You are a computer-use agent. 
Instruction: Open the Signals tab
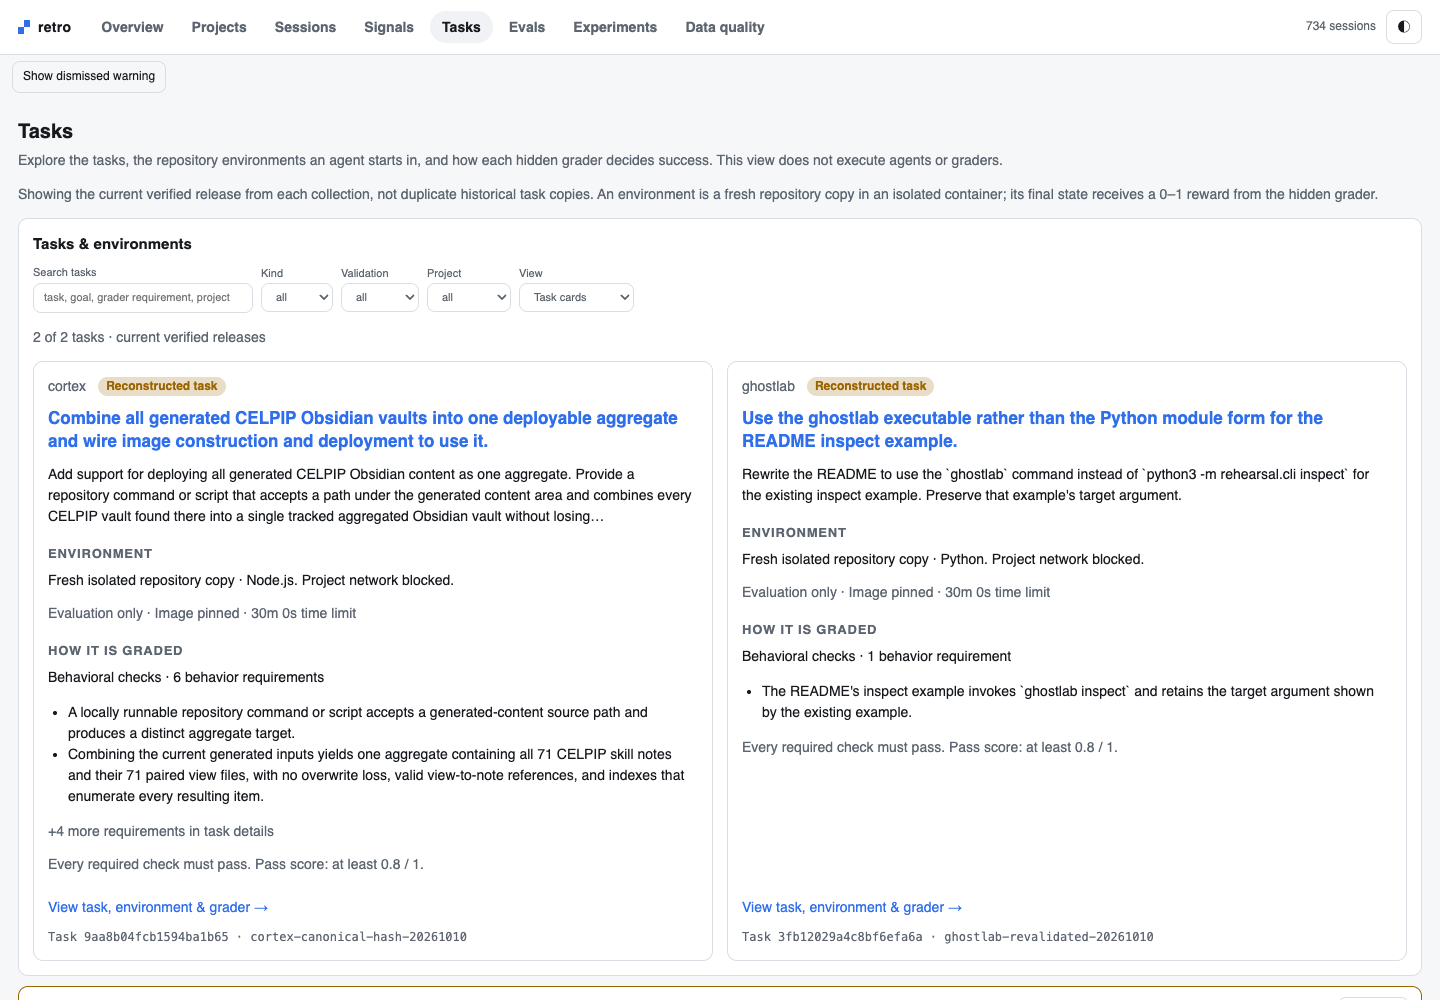coord(389,27)
